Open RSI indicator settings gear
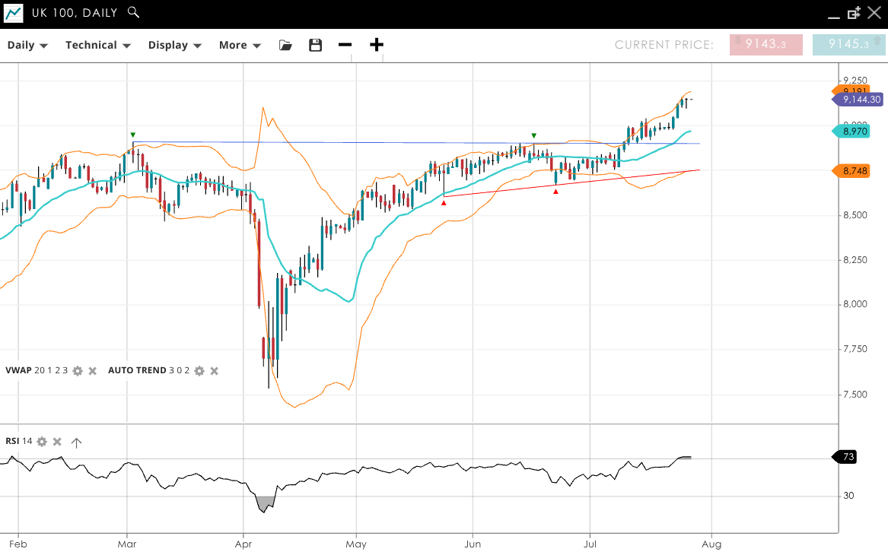The height and width of the screenshot is (555, 888). point(42,441)
